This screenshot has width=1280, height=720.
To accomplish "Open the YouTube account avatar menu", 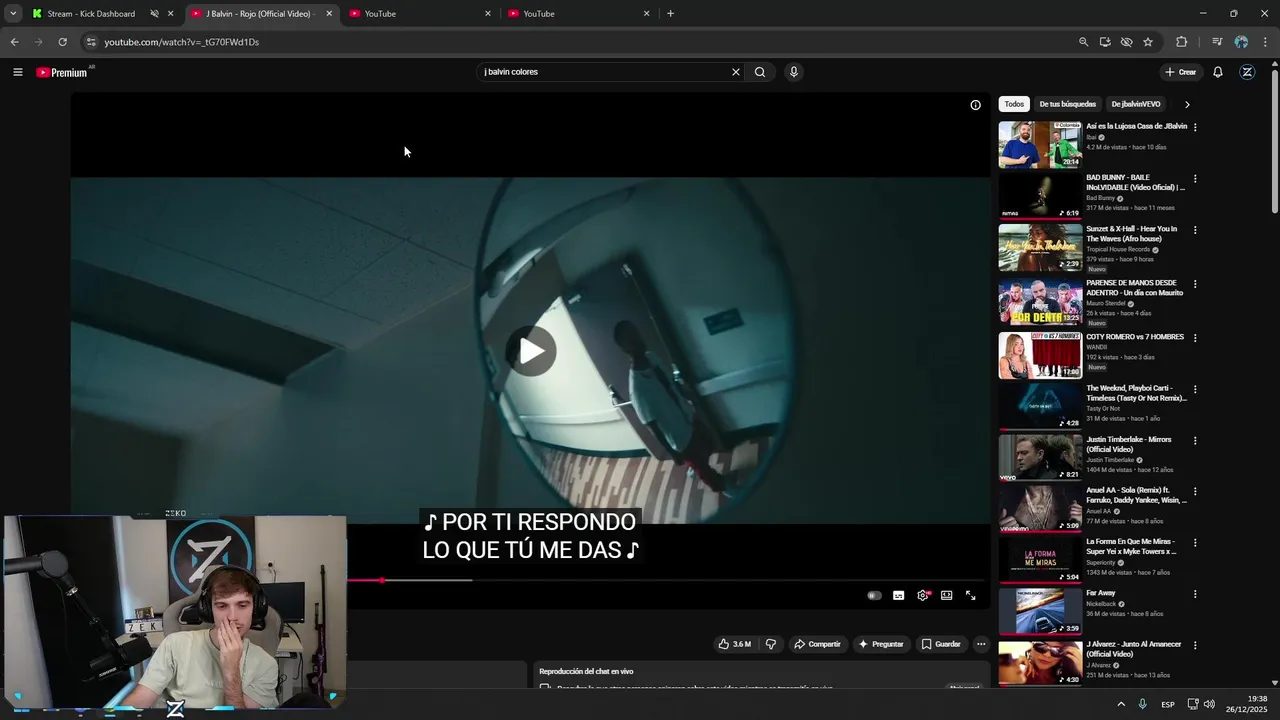I will coord(1247,72).
